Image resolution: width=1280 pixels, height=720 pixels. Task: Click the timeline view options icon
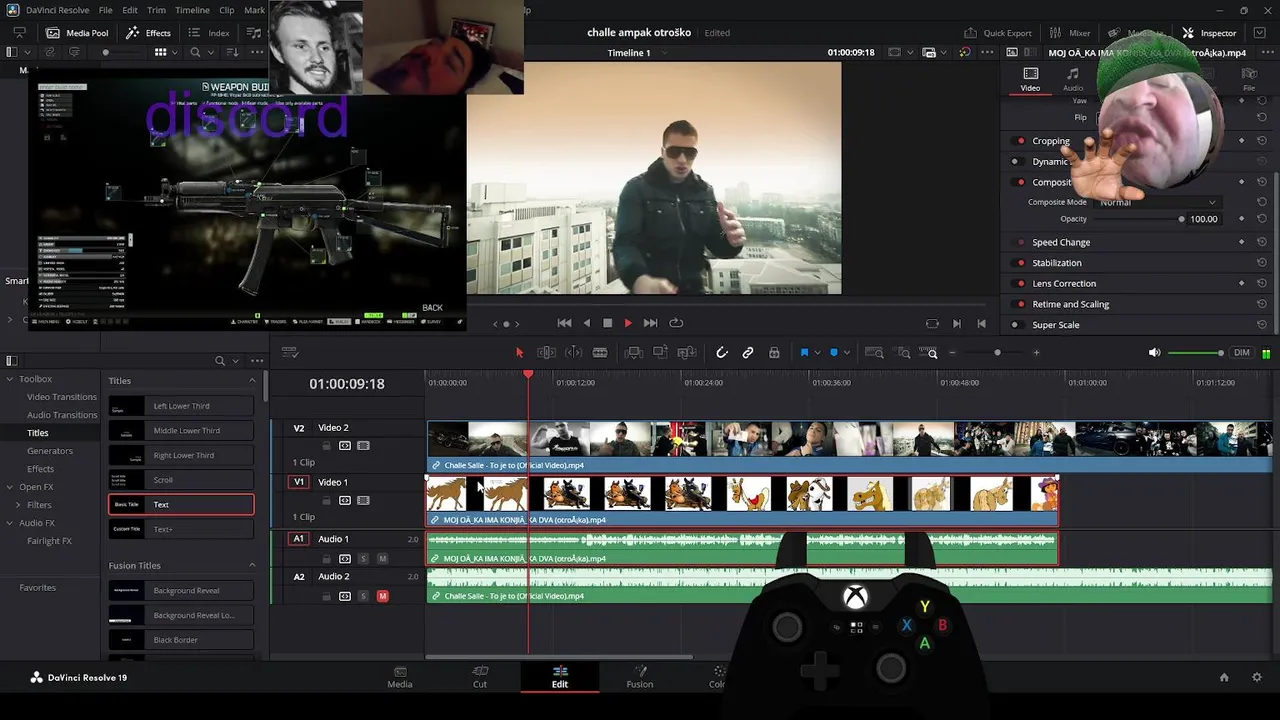tap(290, 353)
